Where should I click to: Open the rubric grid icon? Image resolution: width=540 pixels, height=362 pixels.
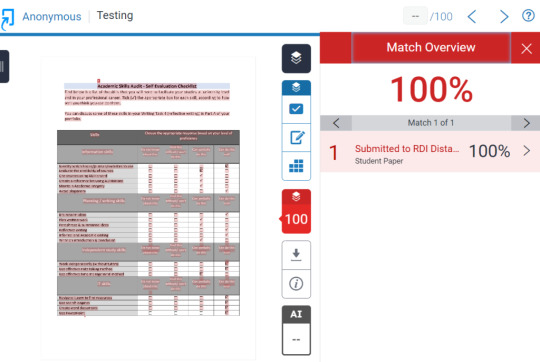coord(296,166)
